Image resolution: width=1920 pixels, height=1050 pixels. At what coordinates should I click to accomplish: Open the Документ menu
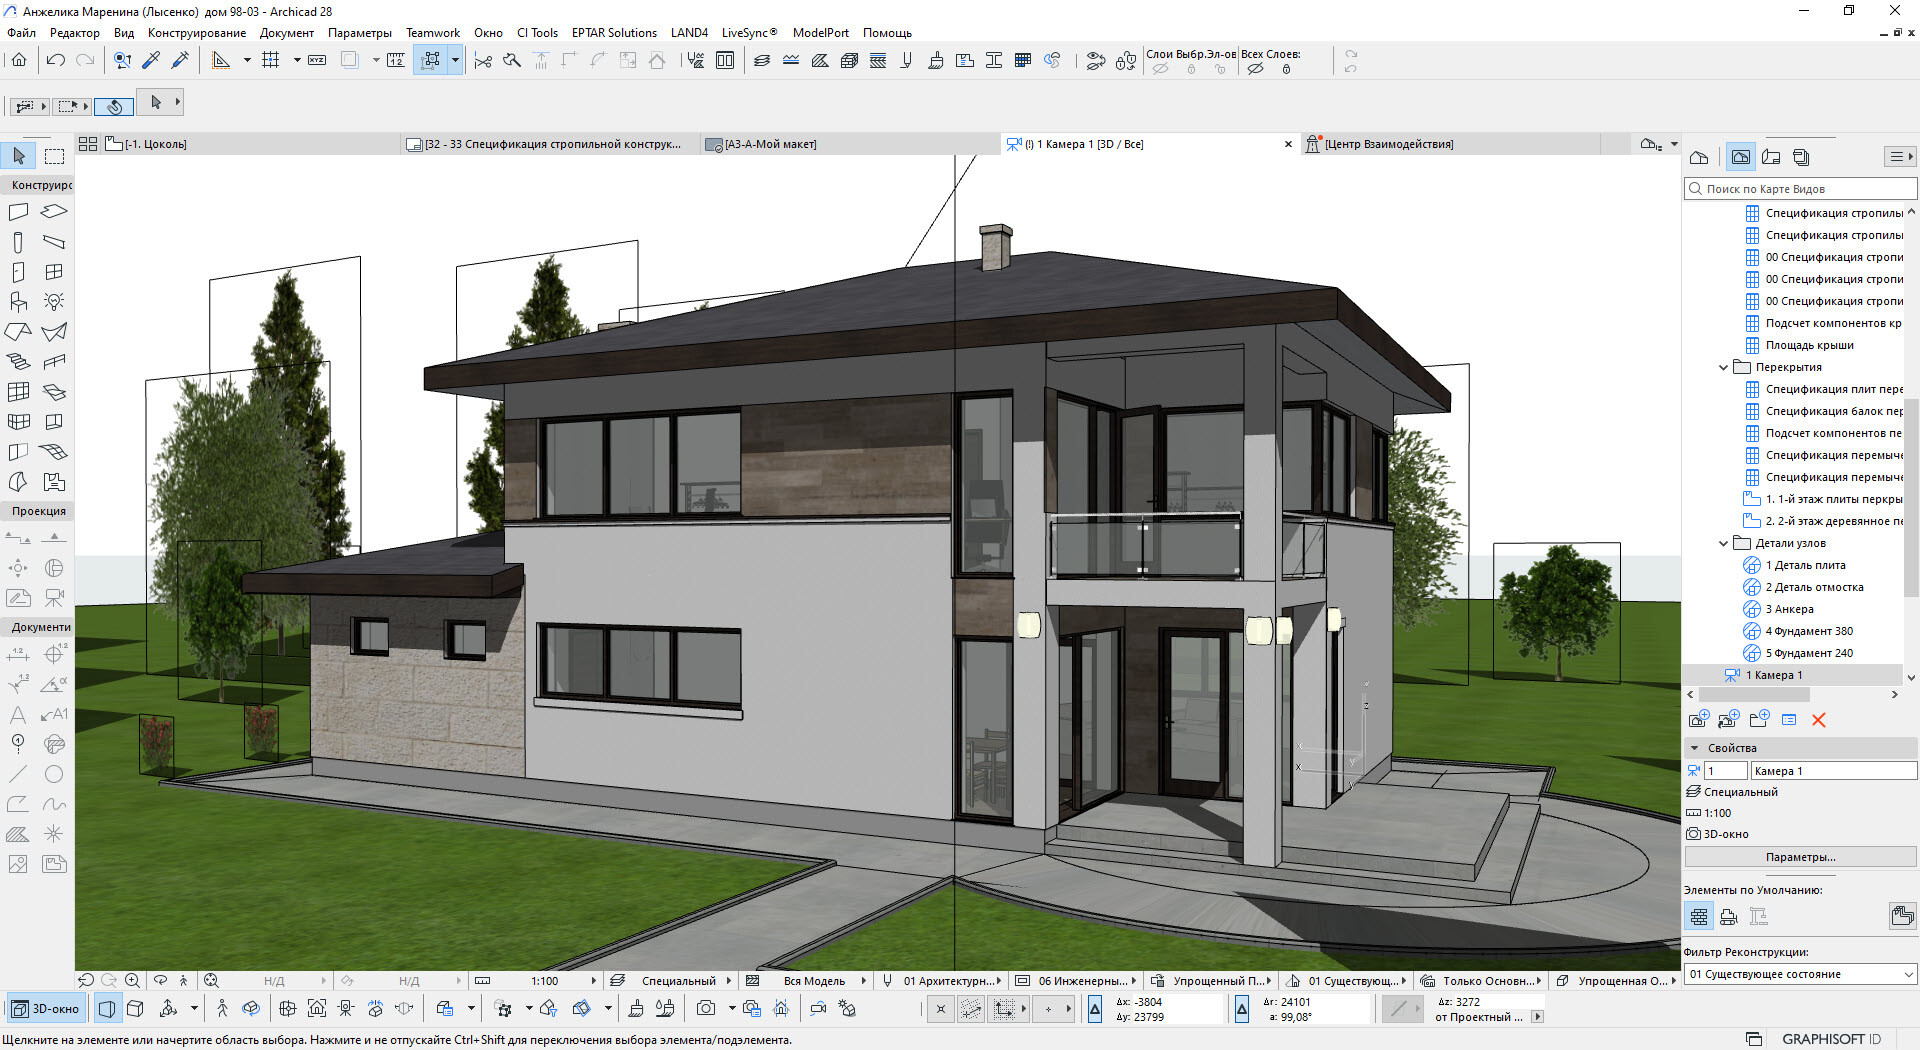tap(286, 33)
